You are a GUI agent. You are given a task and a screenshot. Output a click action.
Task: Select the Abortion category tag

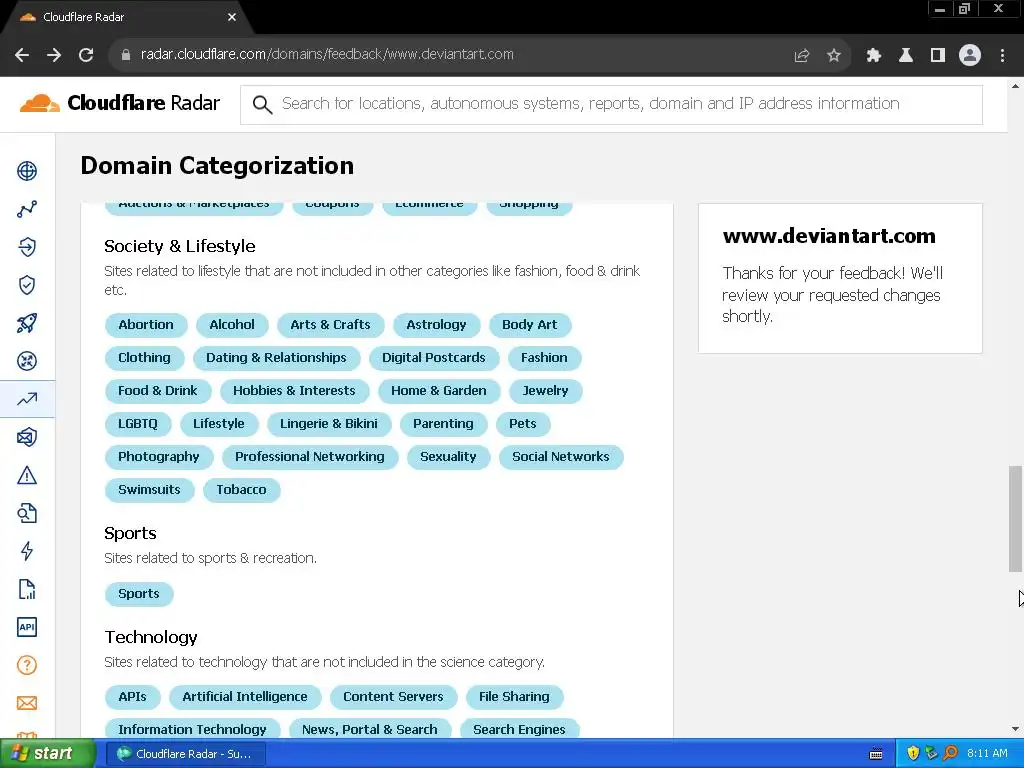146,325
